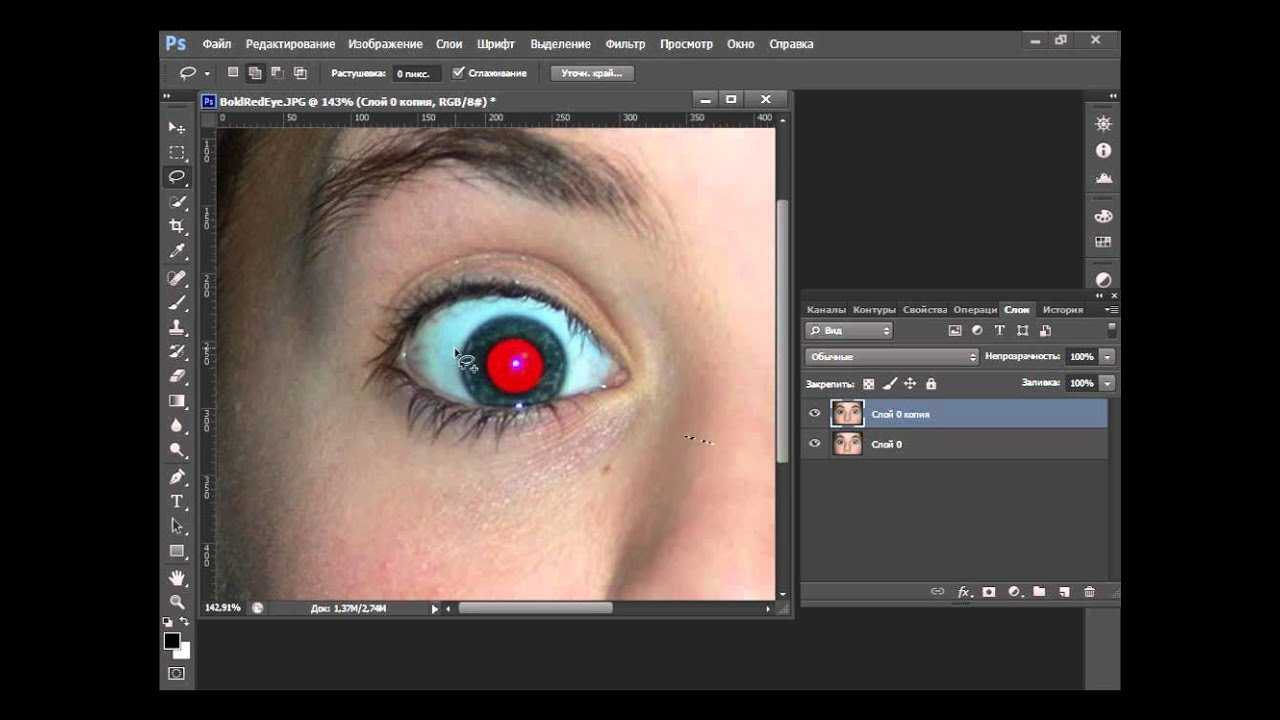
Task: Select the Quick Selection tool
Action: (x=177, y=202)
